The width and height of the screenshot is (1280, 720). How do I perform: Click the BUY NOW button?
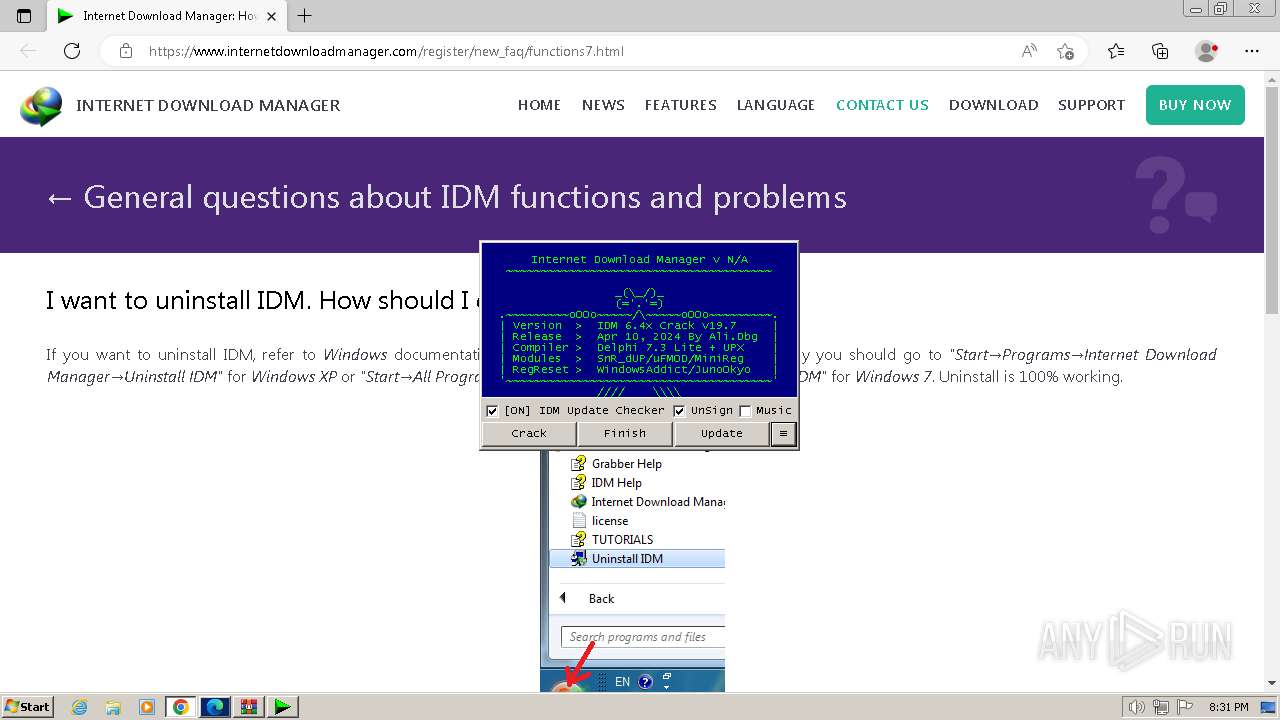click(1195, 105)
